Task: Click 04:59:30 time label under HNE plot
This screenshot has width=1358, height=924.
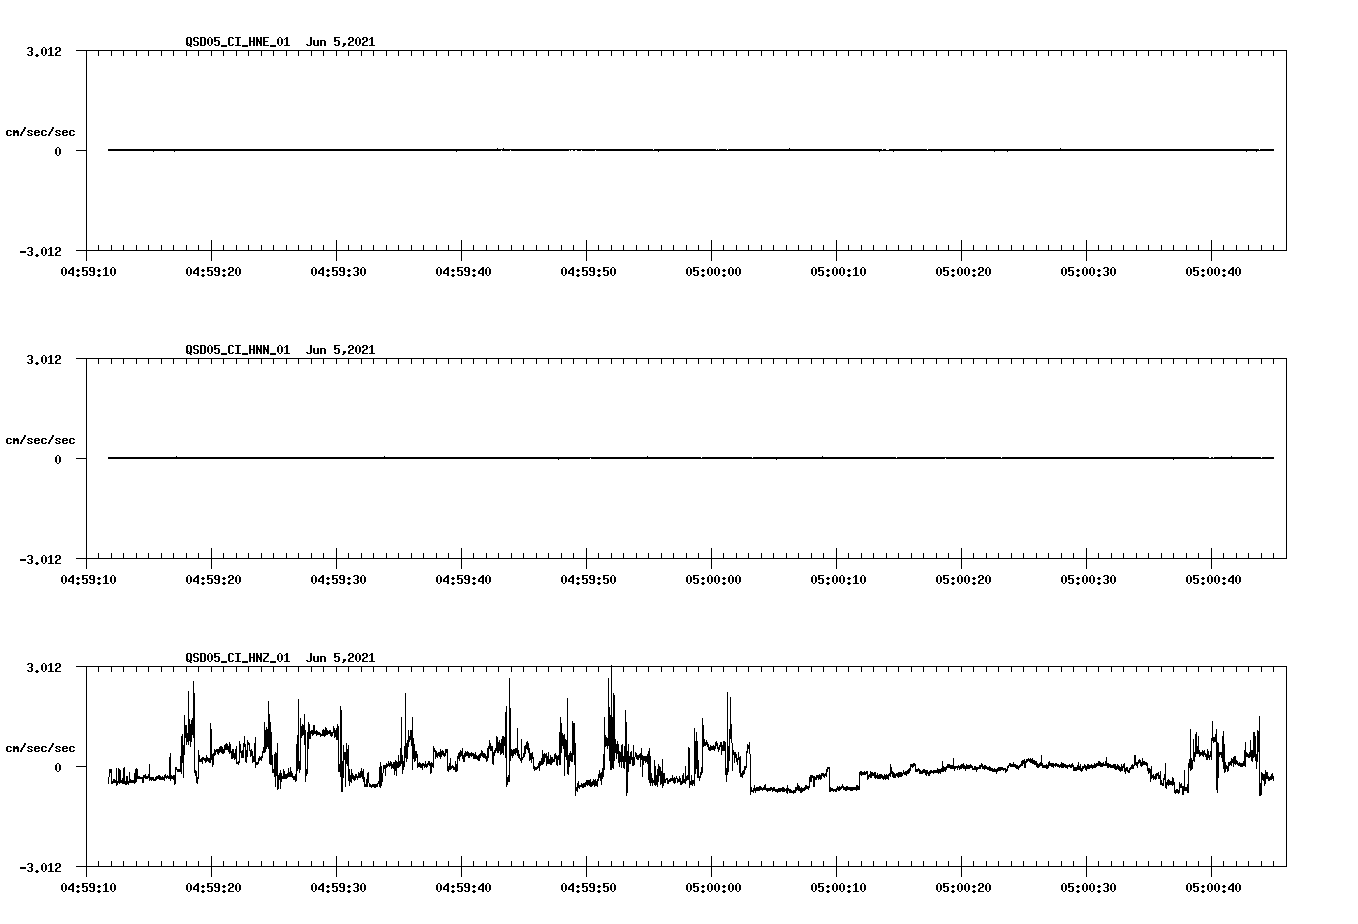Action: coord(337,271)
